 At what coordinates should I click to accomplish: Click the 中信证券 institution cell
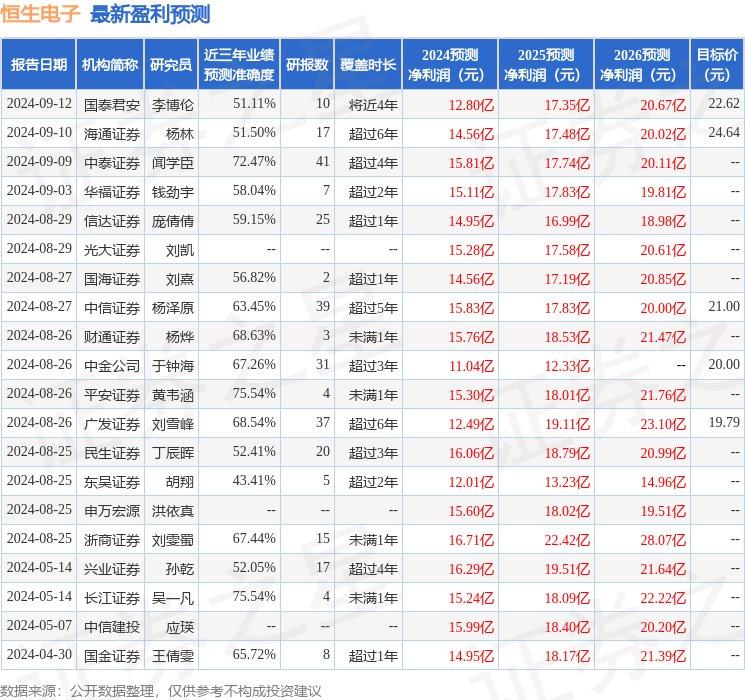pyautogui.click(x=112, y=307)
